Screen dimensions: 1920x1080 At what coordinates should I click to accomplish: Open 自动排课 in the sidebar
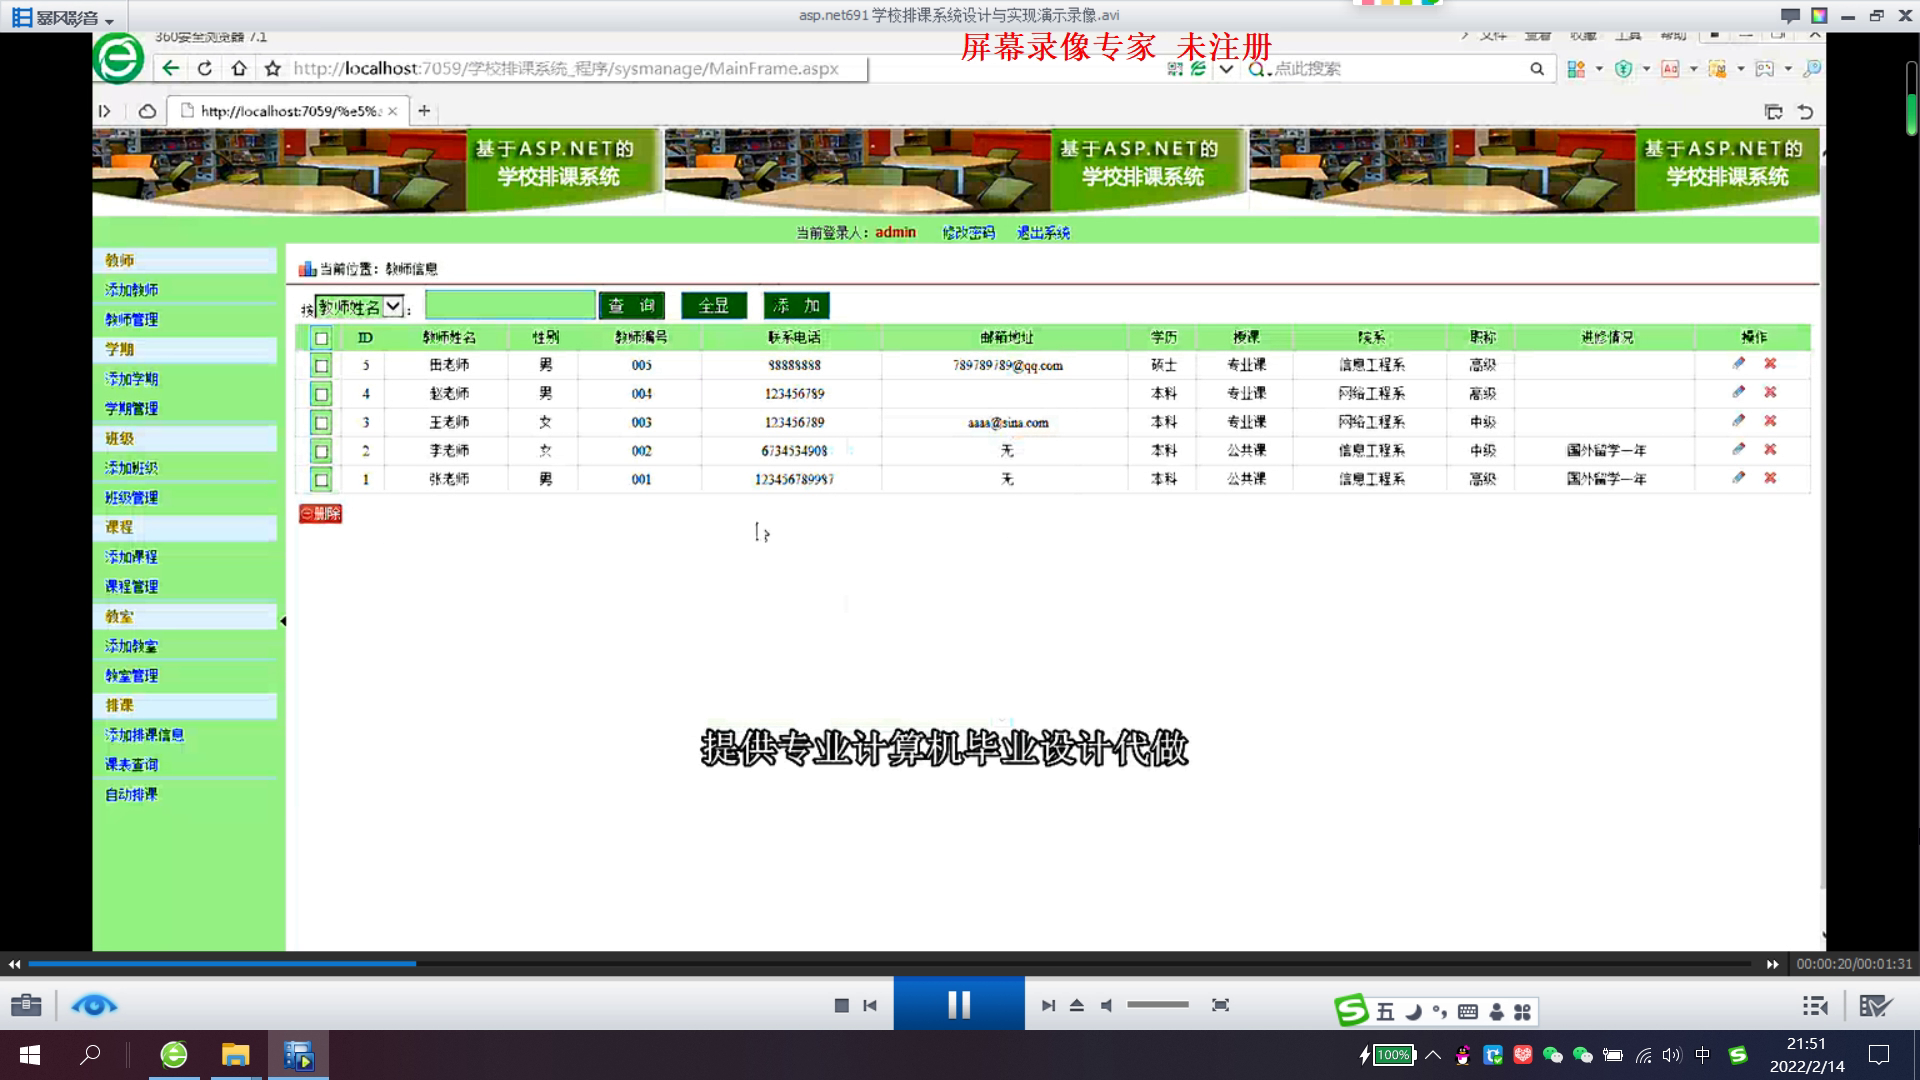pyautogui.click(x=132, y=795)
